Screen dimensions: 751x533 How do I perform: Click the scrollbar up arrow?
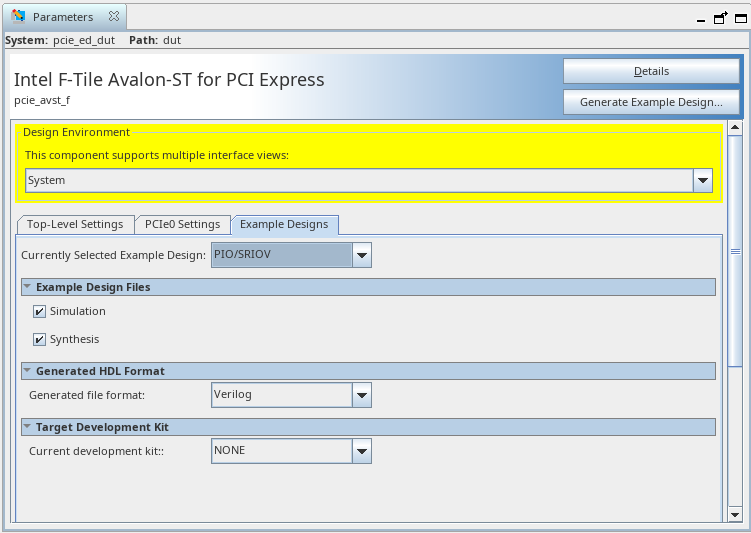click(x=735, y=127)
